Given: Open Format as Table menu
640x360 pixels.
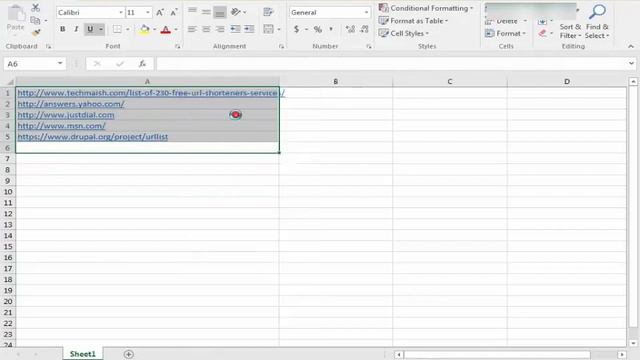Looking at the screenshot, I should [x=413, y=20].
